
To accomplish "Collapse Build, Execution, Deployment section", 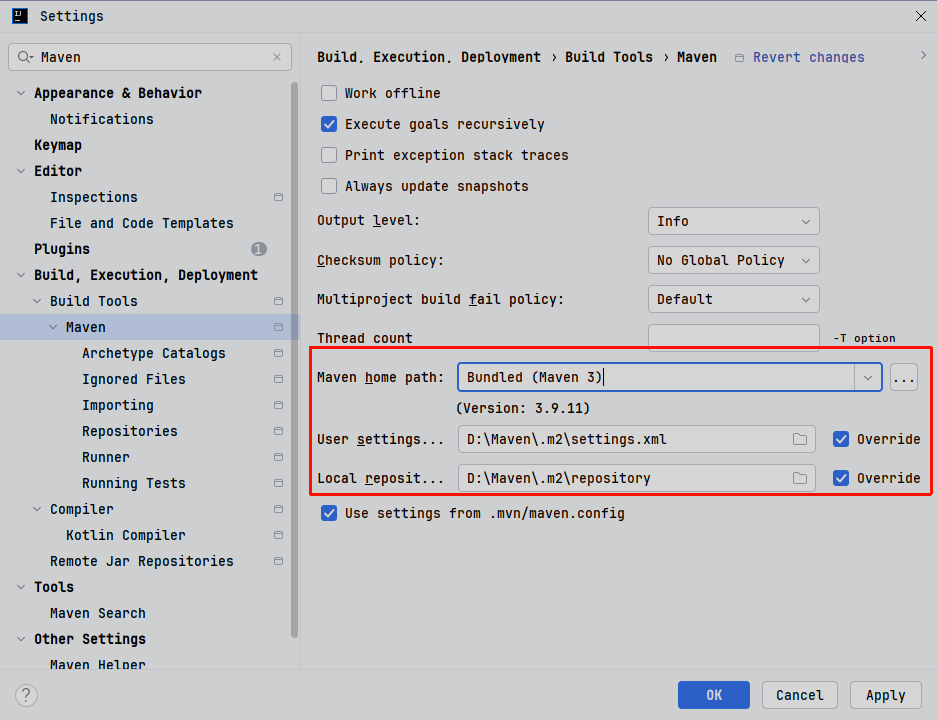I will click(21, 275).
